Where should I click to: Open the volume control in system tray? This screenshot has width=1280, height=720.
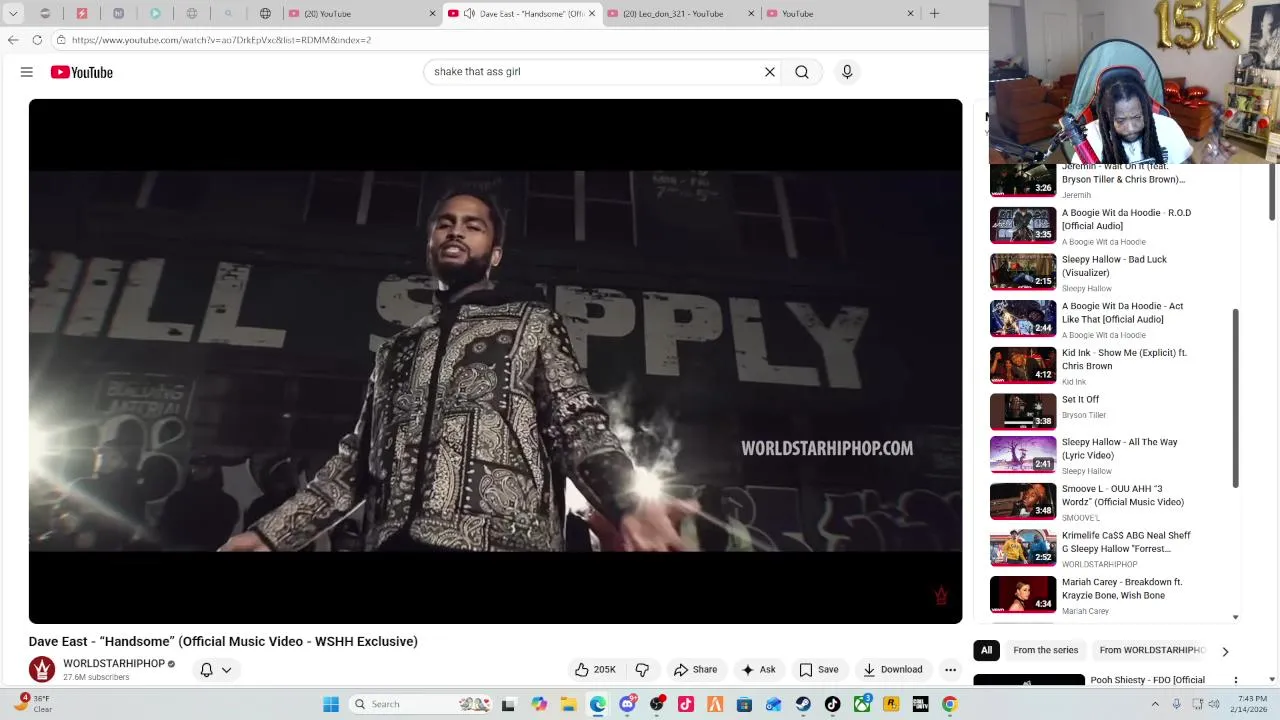[x=1214, y=704]
